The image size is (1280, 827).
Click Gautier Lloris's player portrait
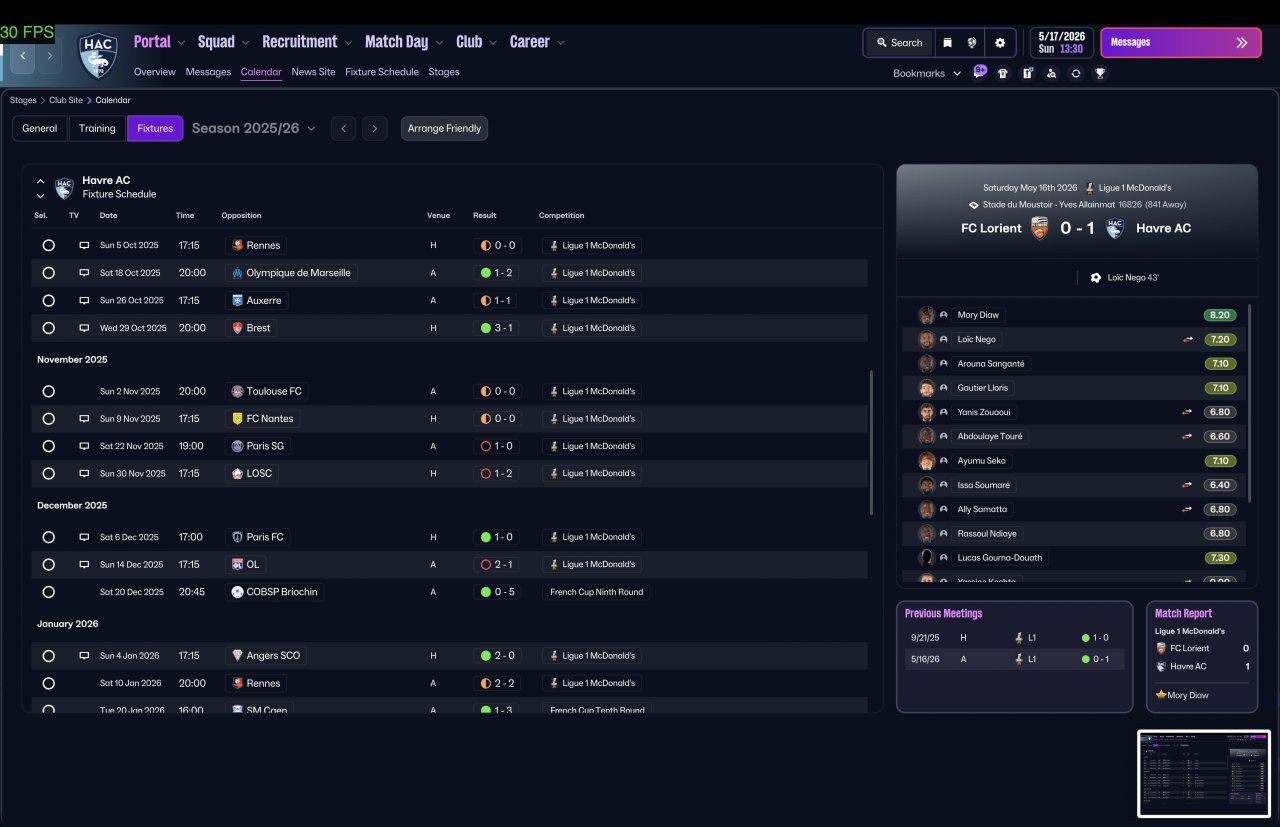[x=927, y=388]
